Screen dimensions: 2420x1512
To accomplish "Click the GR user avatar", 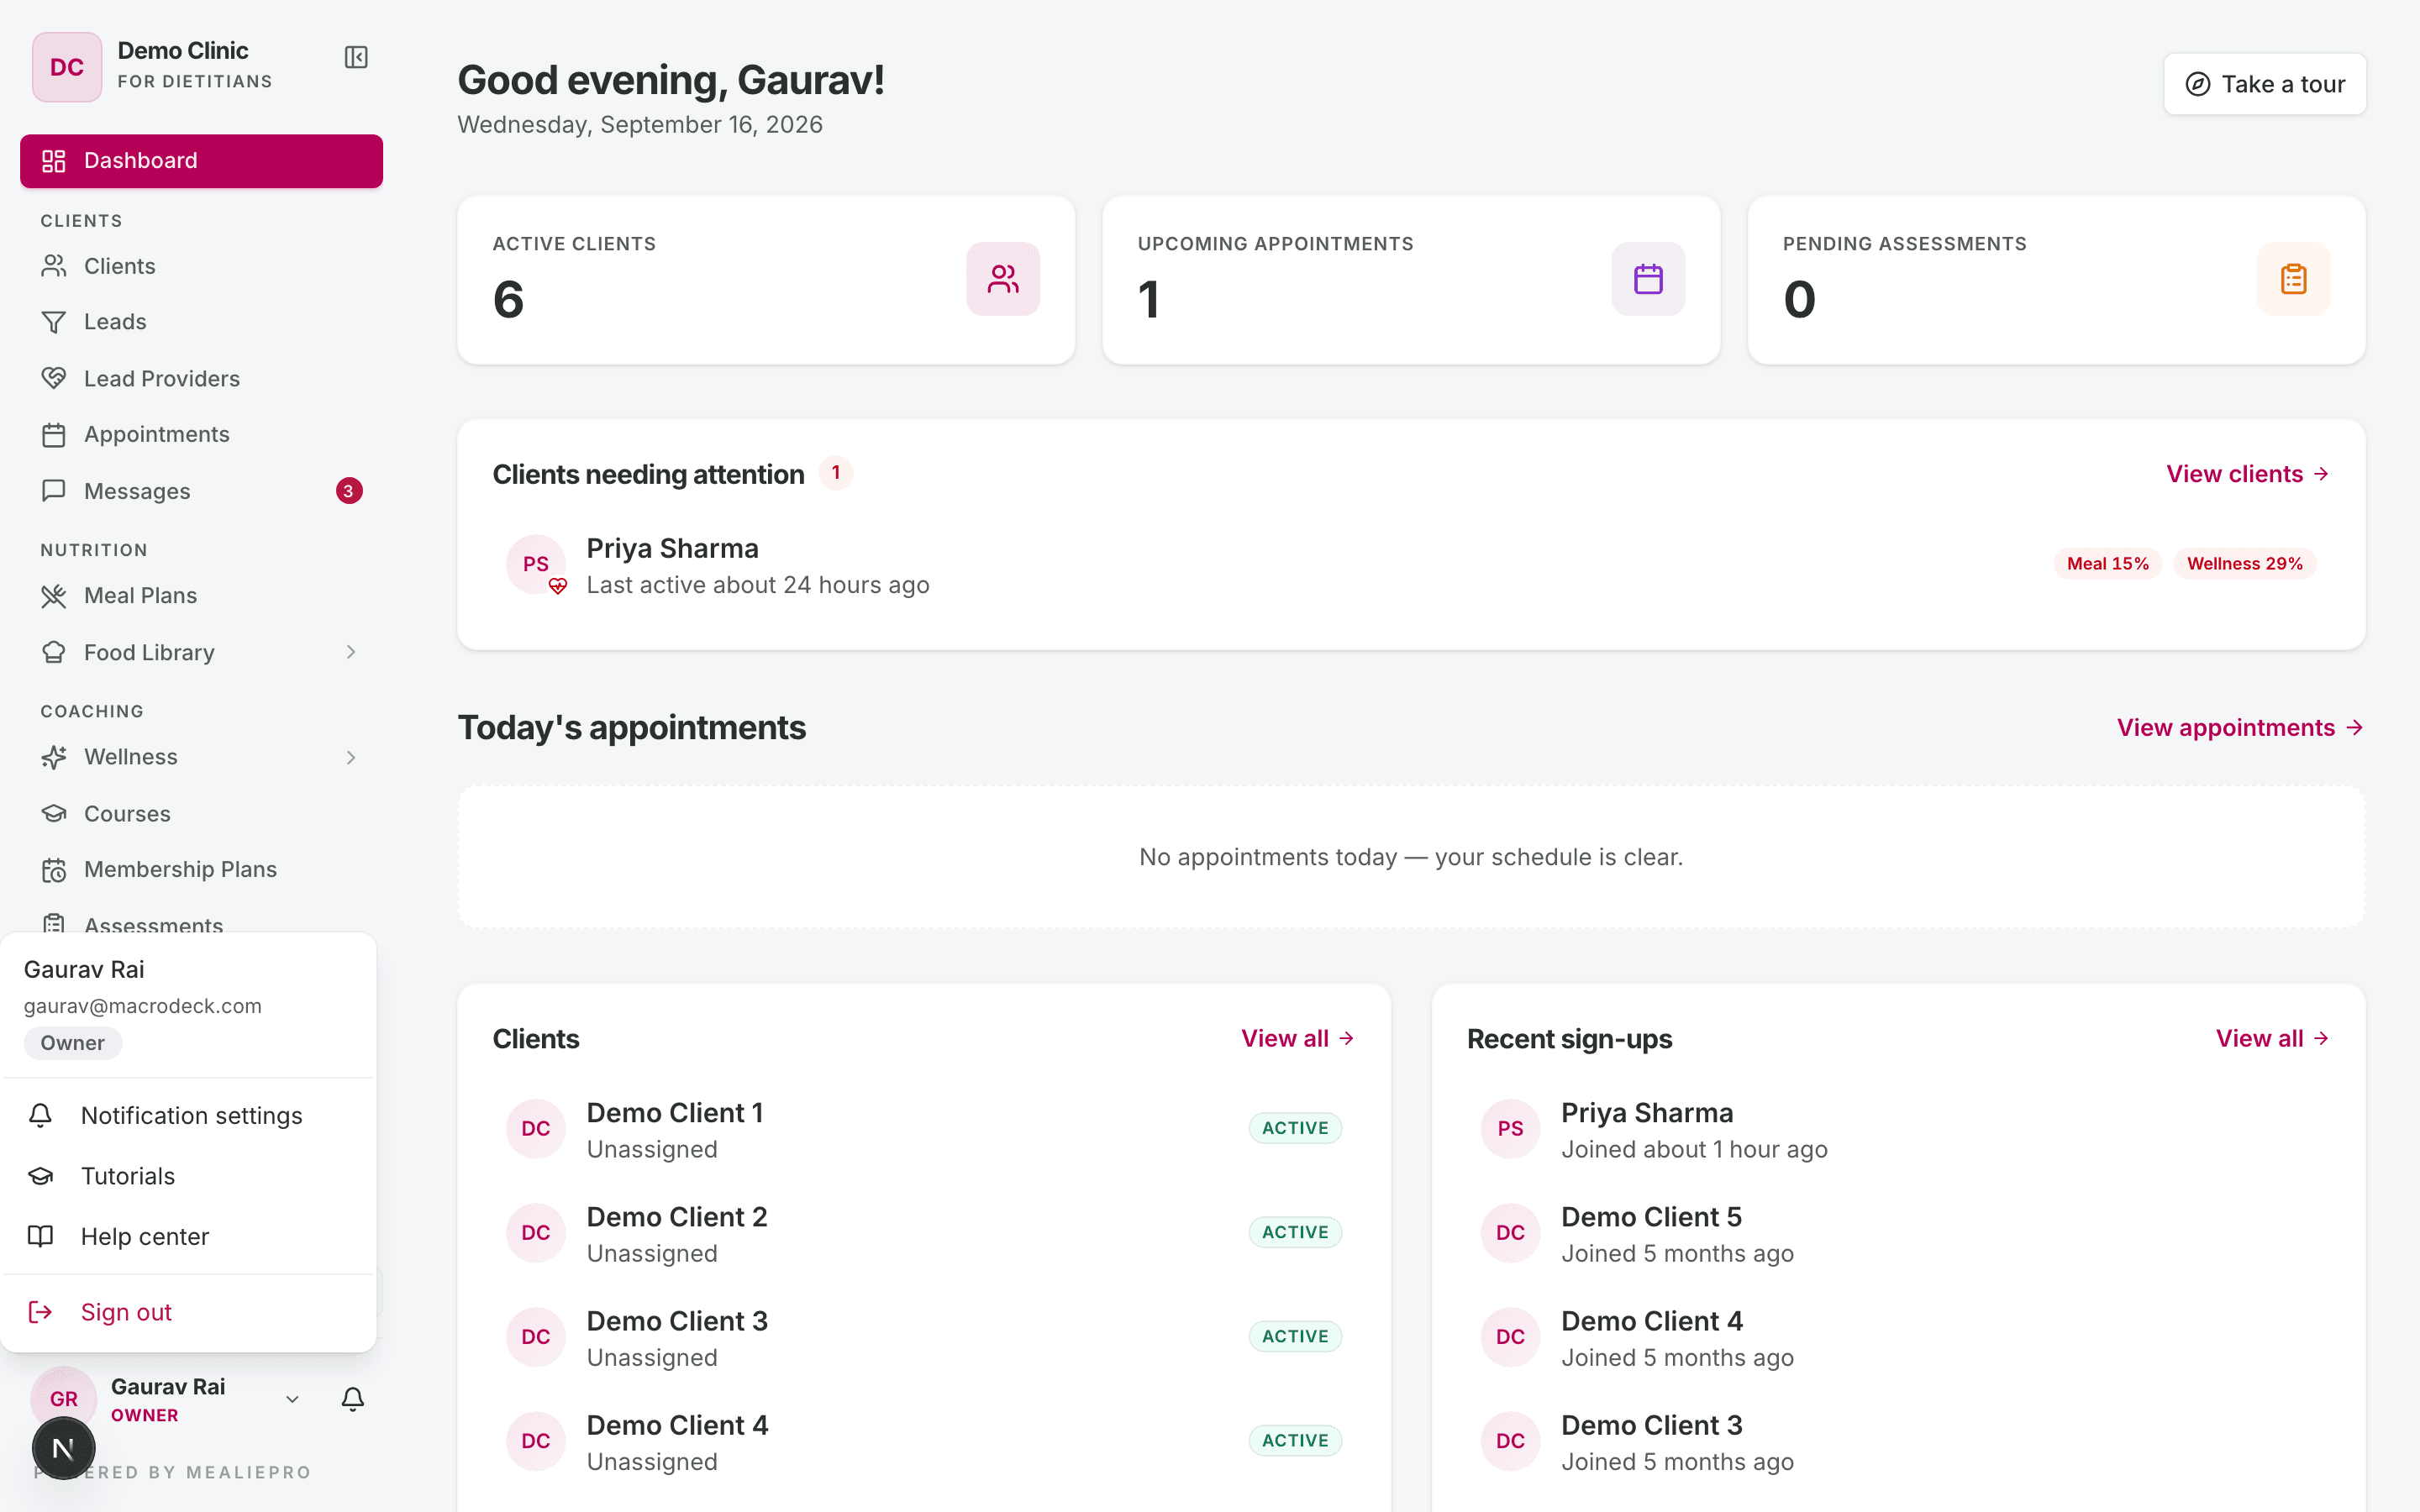I will click(x=64, y=1398).
